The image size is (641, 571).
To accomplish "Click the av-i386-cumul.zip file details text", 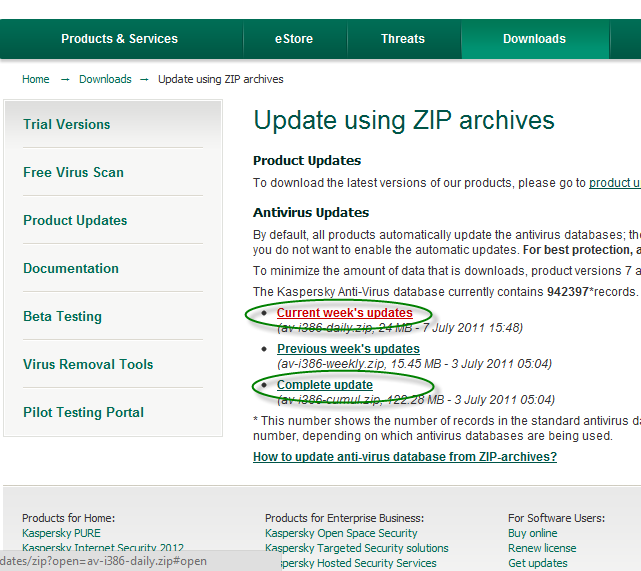I will pyautogui.click(x=416, y=400).
